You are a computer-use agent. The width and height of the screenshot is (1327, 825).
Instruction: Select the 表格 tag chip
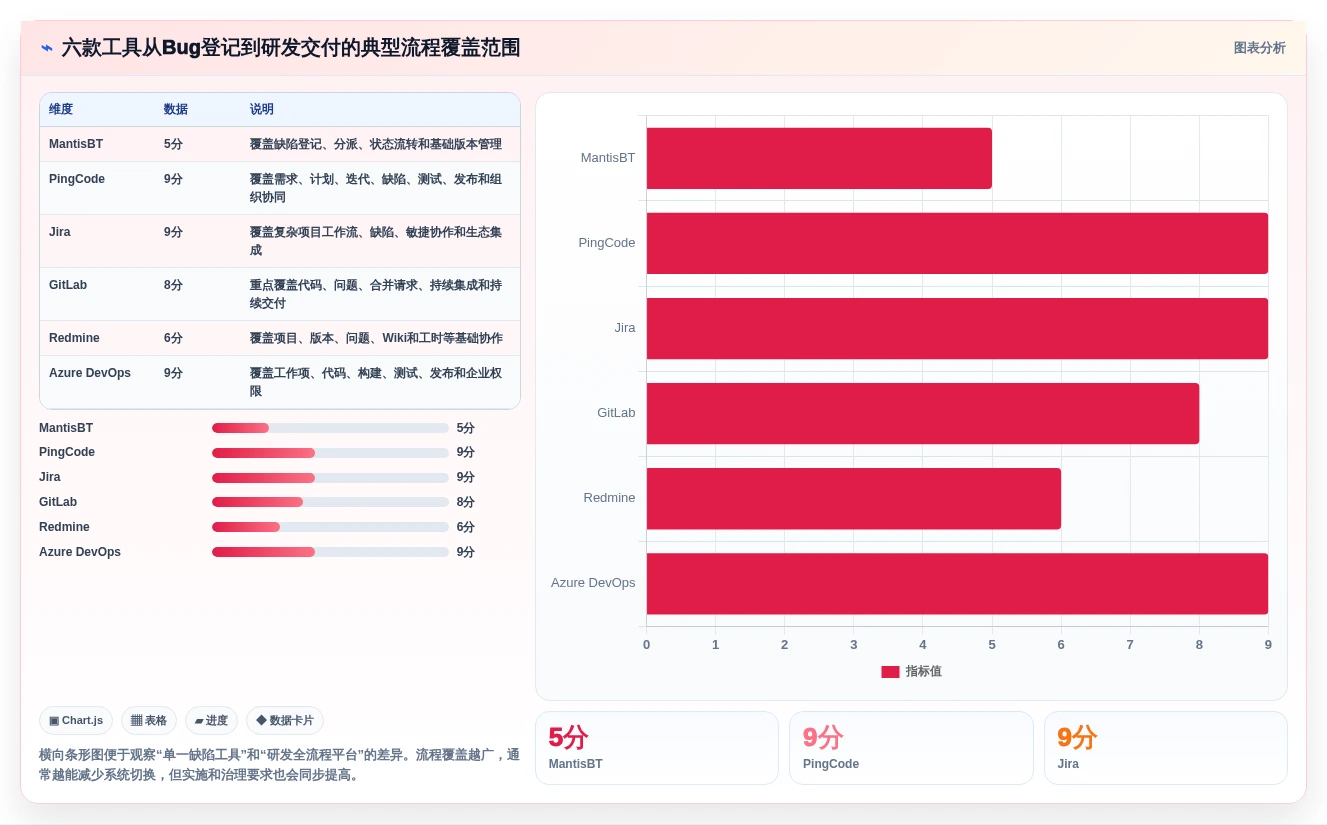point(149,720)
